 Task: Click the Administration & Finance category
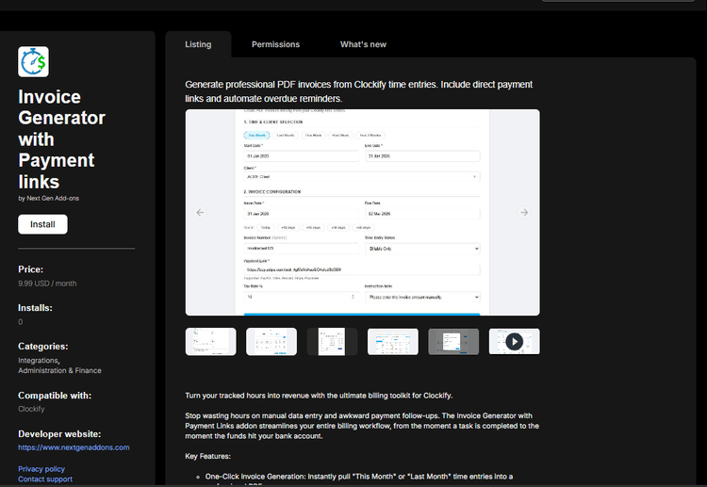(60, 370)
